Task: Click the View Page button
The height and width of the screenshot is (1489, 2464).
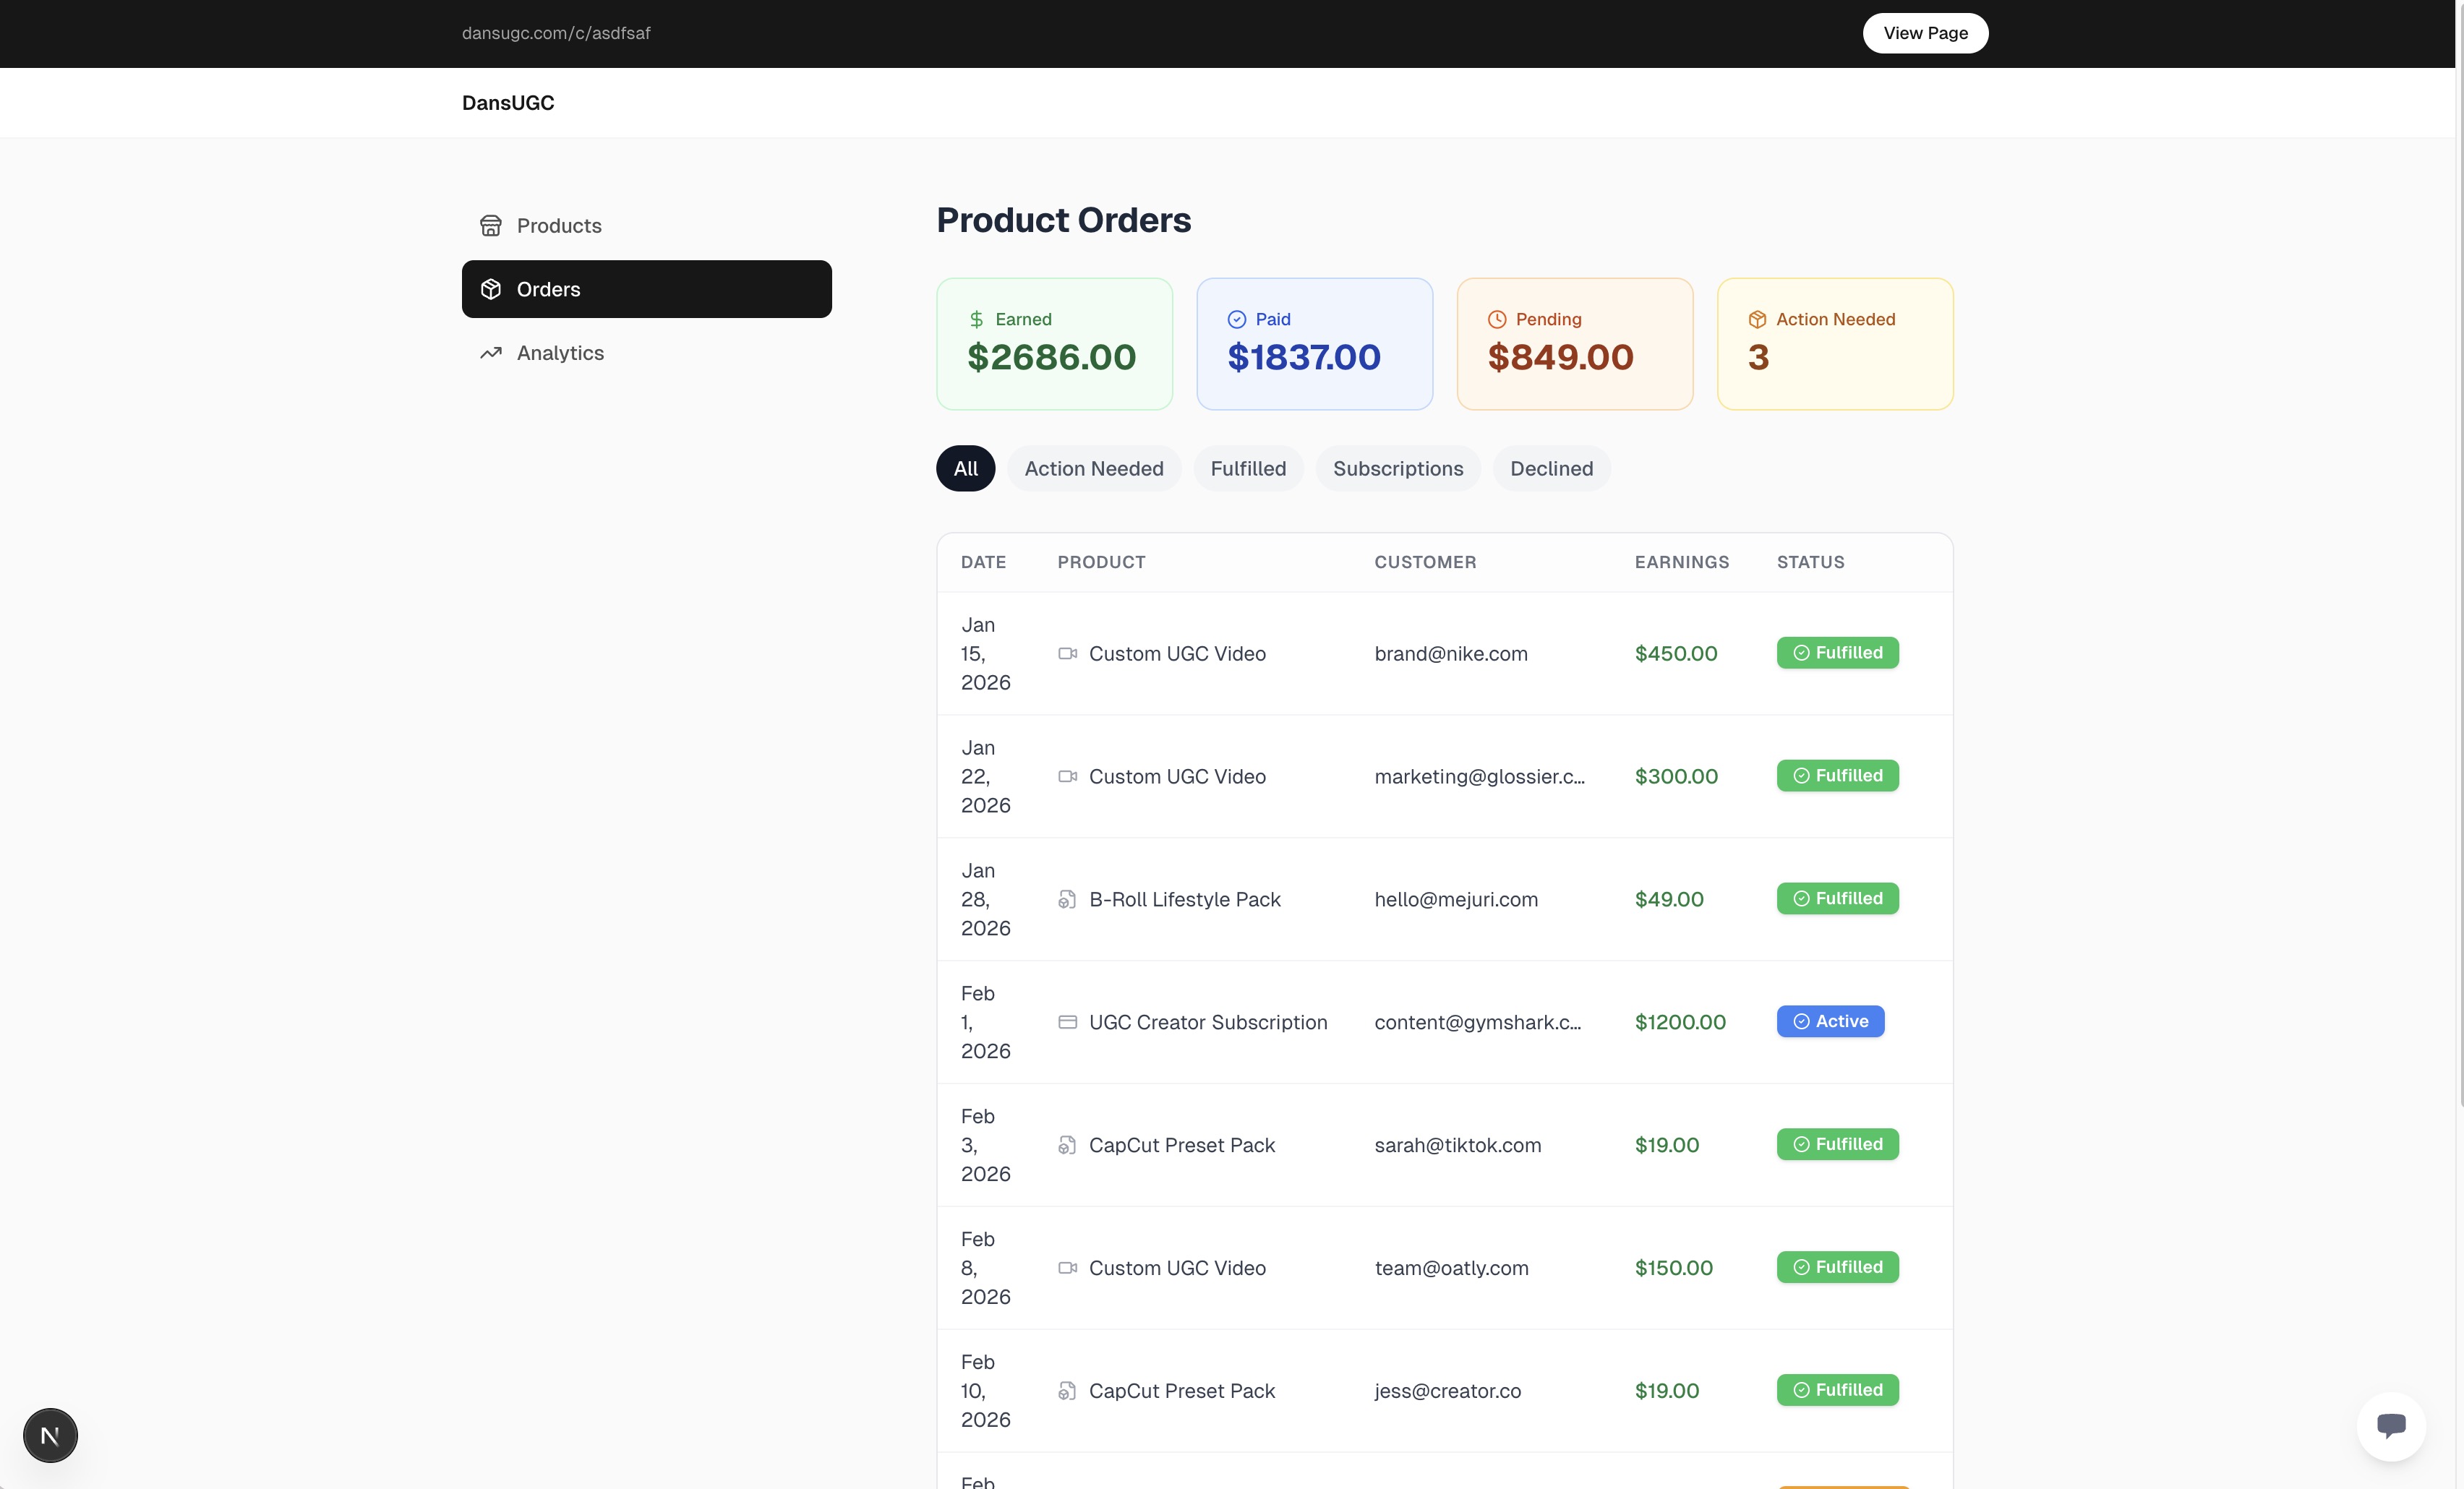Action: coord(1925,32)
